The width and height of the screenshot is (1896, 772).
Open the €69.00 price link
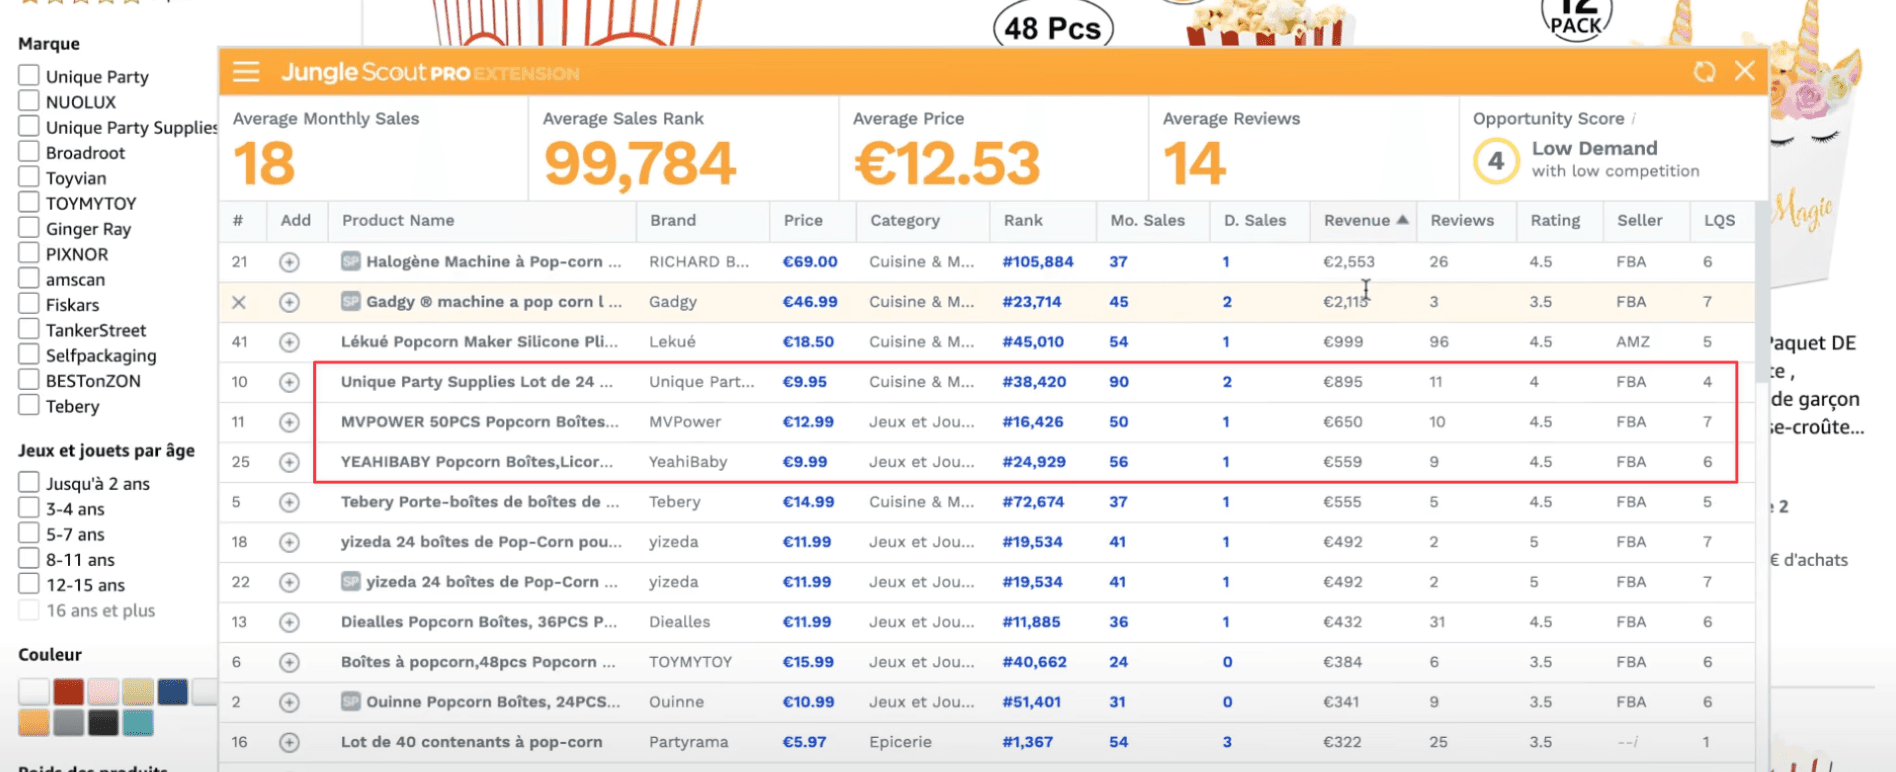(x=810, y=262)
